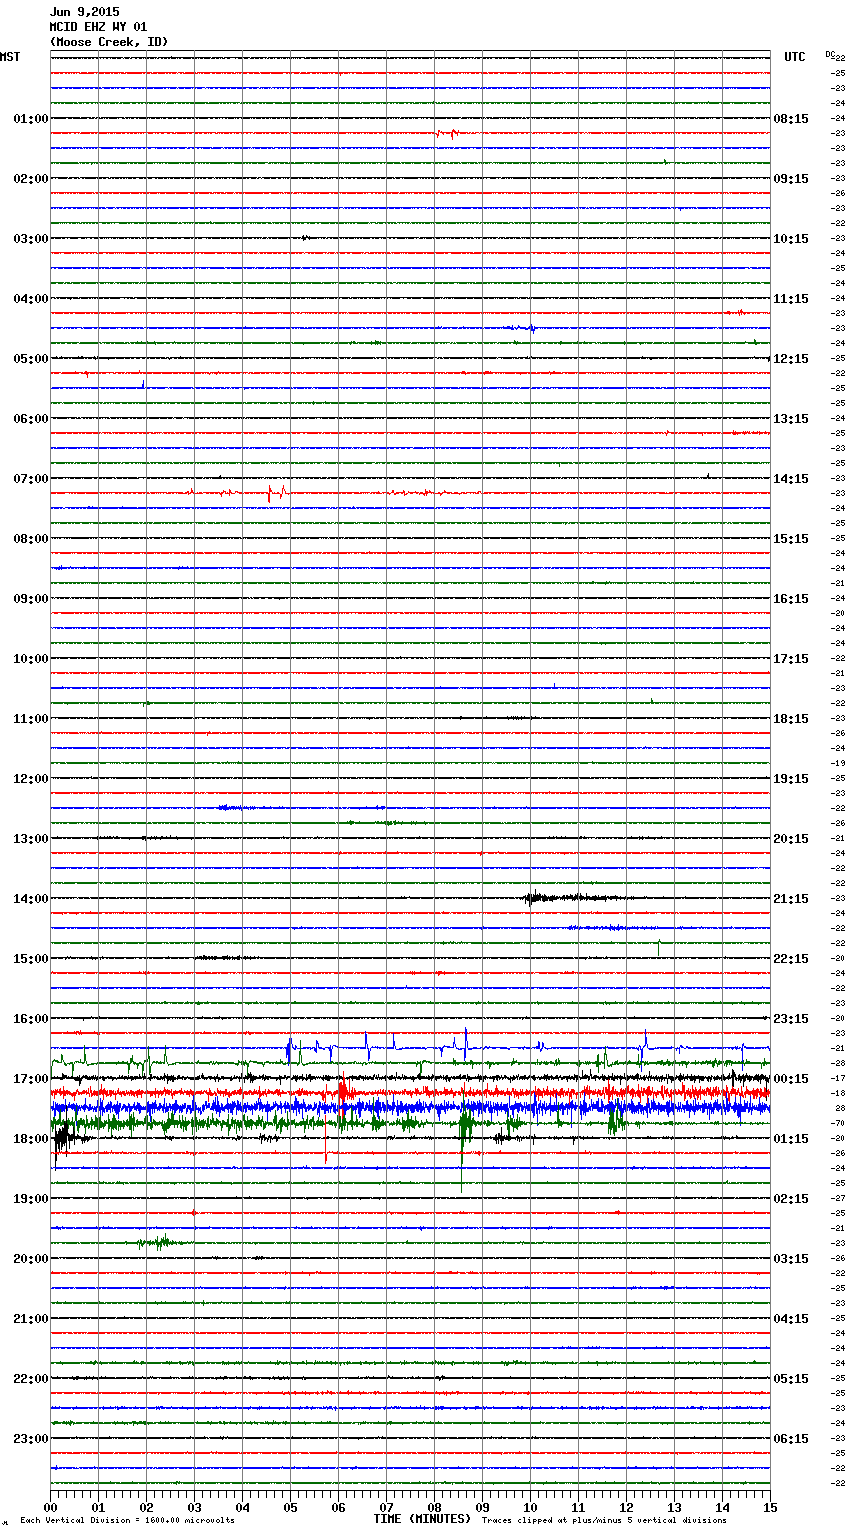Click the "04:00" MST hour label
Viewport: 850px width, 1534px height.
31,299
